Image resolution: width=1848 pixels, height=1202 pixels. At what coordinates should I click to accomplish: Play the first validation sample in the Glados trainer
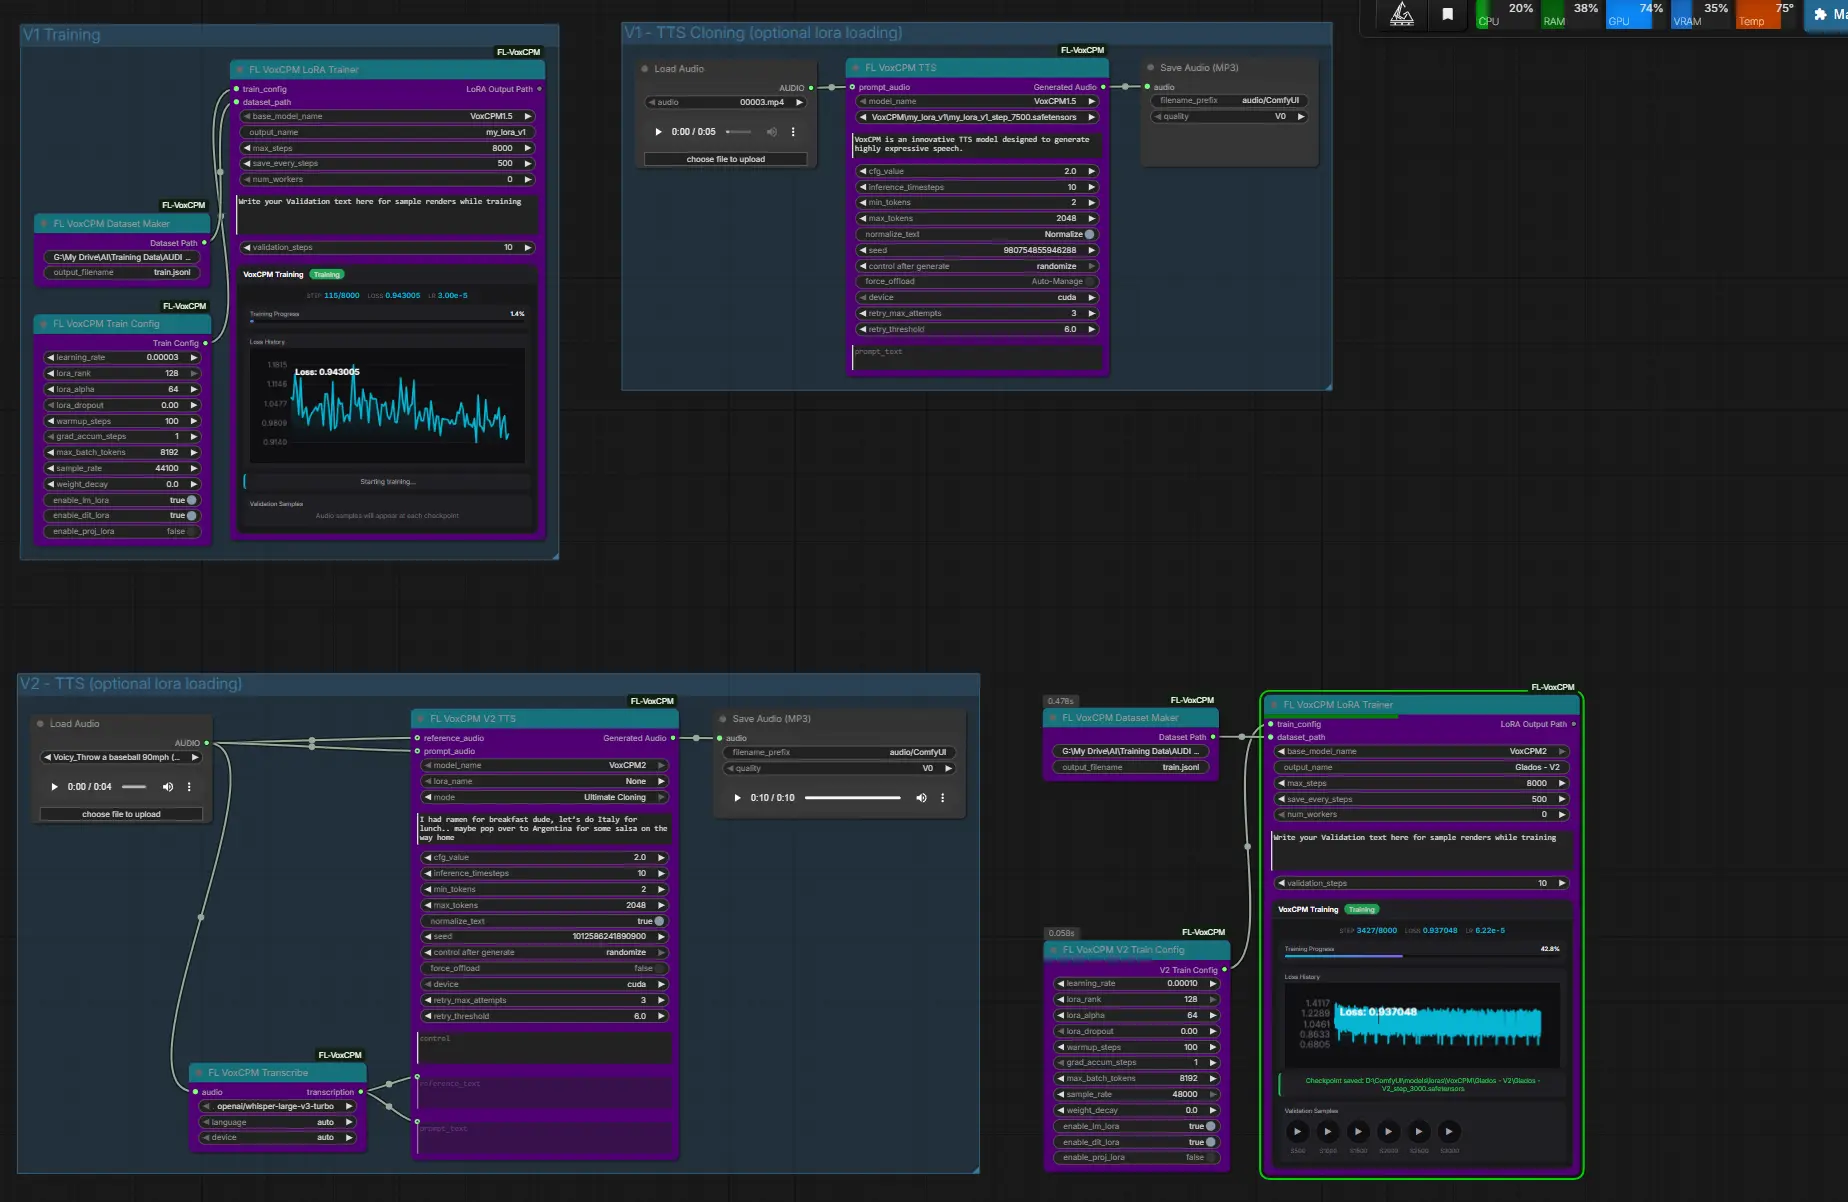coord(1297,1132)
